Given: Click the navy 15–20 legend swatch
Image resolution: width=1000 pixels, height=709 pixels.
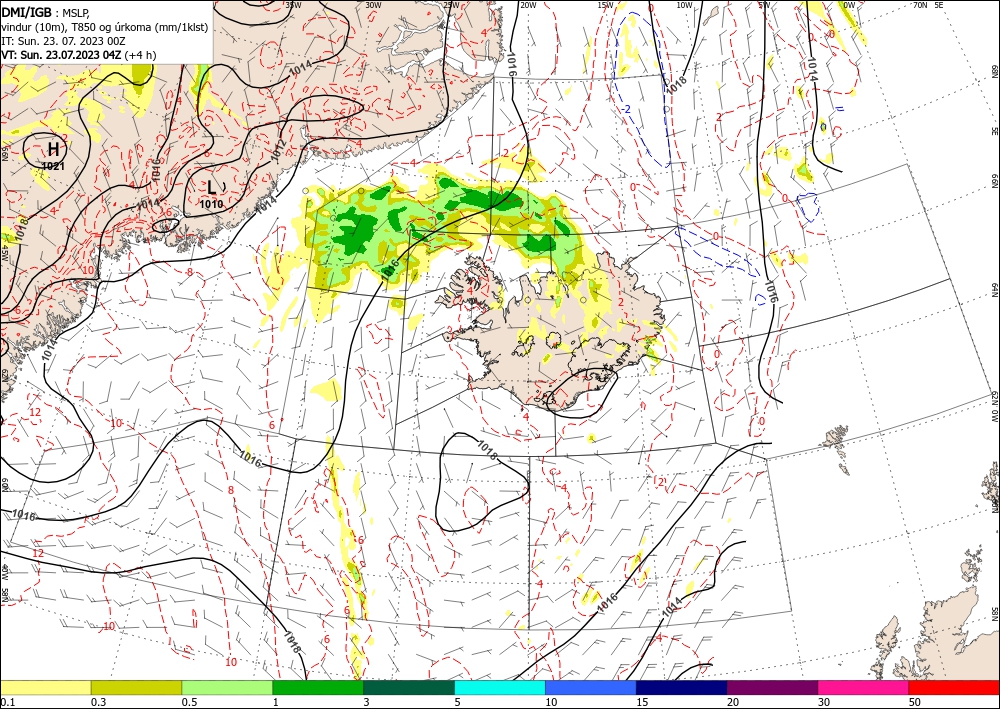Looking at the screenshot, I should [682, 687].
